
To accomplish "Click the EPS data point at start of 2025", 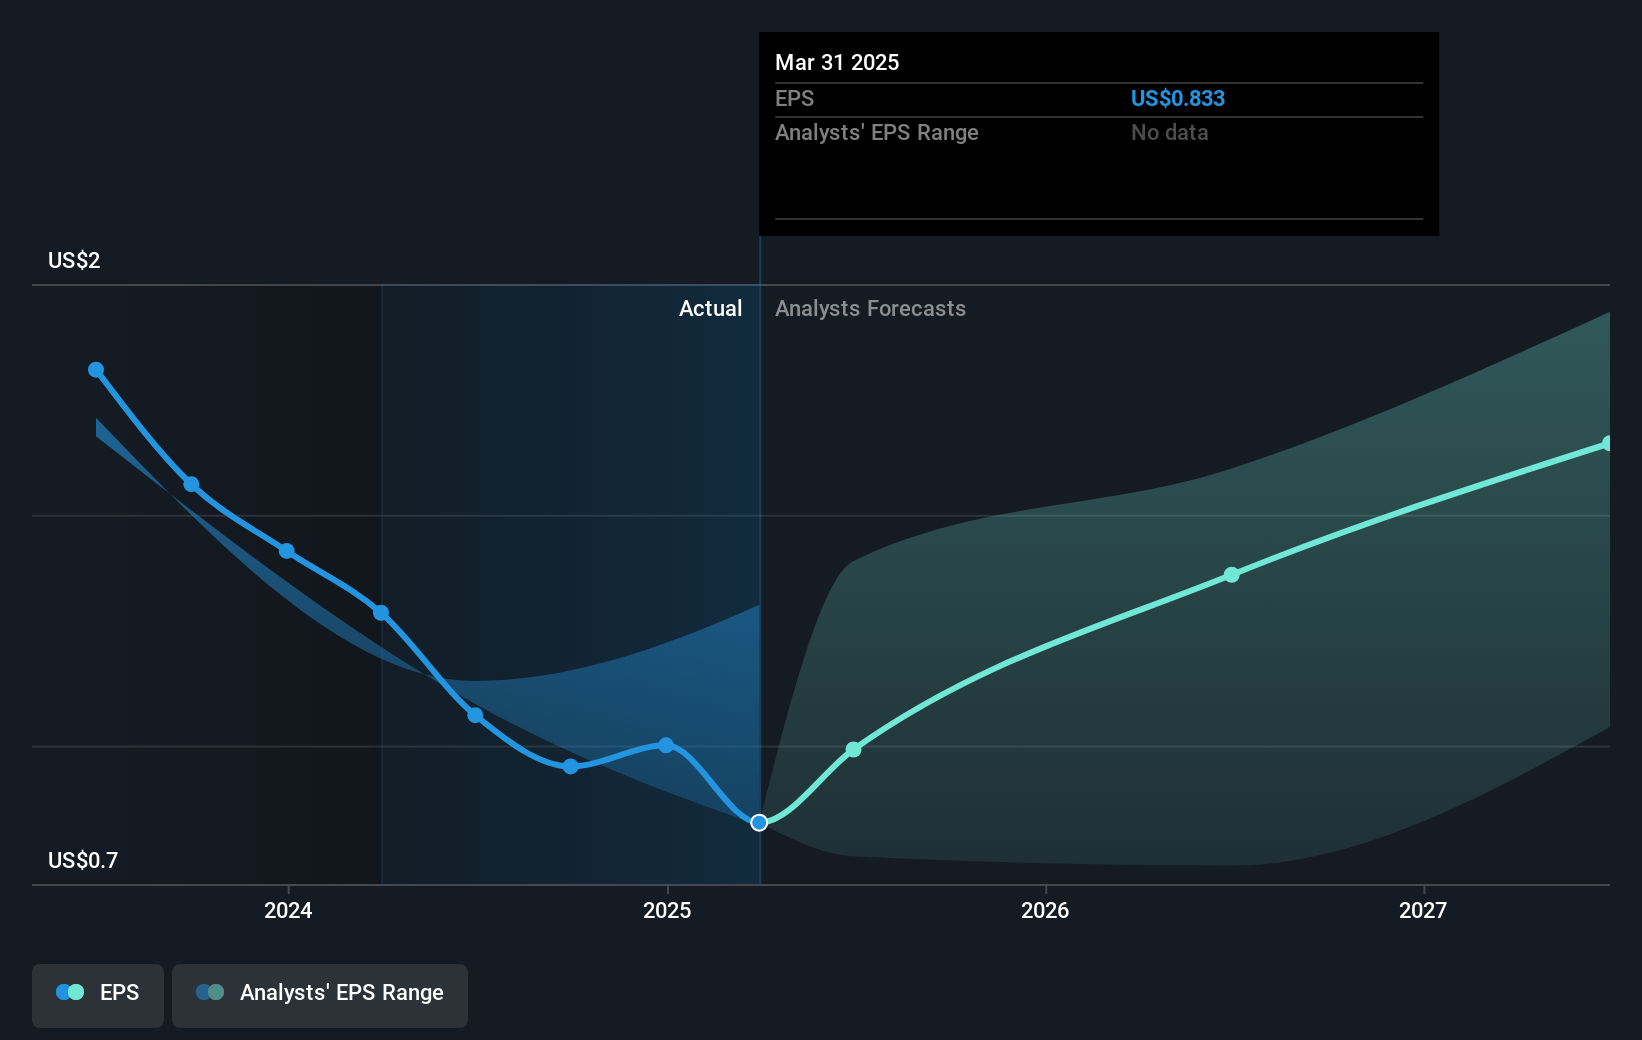I will 666,745.
